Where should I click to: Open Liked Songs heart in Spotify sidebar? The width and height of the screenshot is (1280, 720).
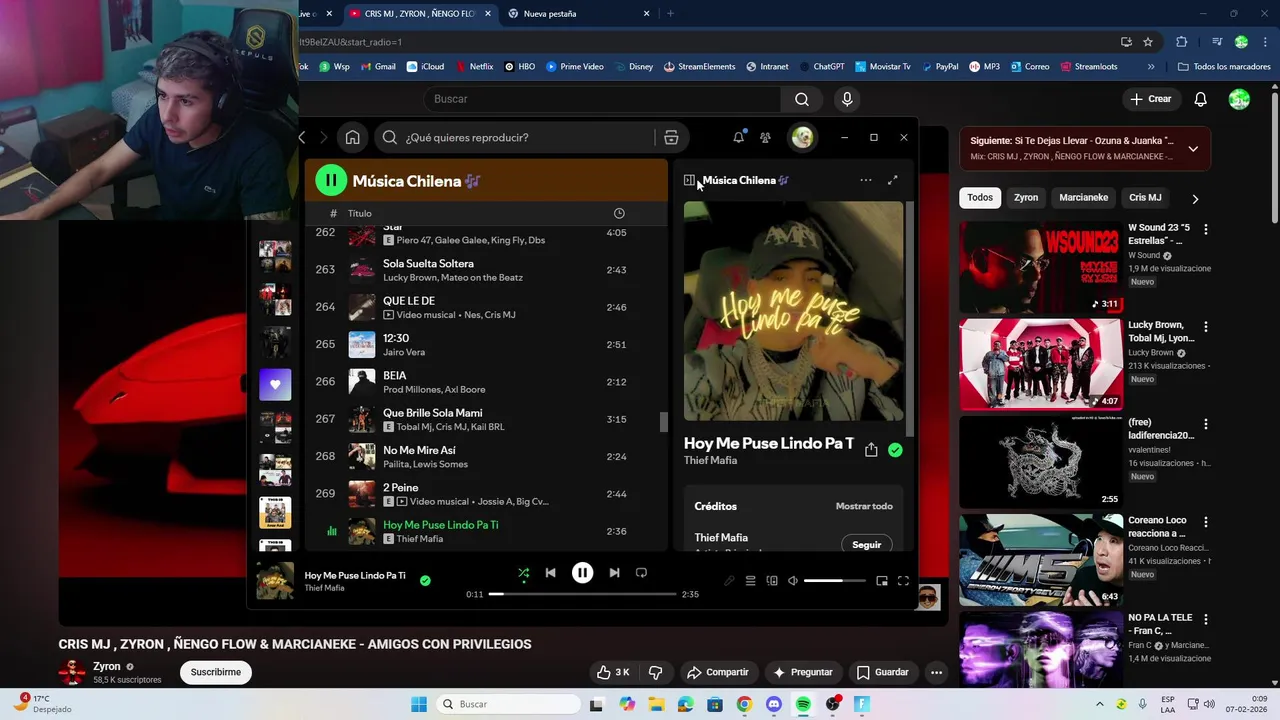[275, 384]
